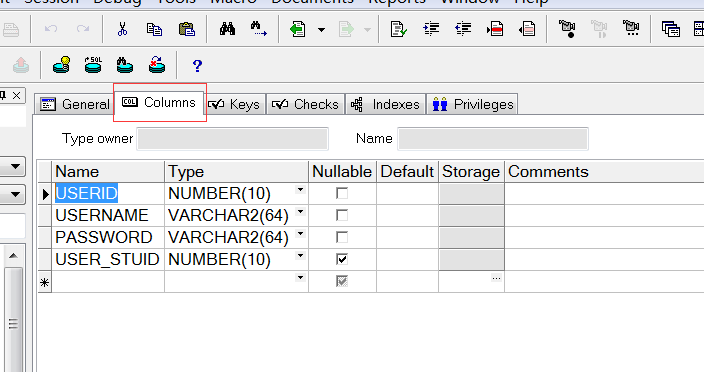This screenshot has width=704, height=372.
Task: Click the Type owner input field
Action: pyautogui.click(x=233, y=139)
